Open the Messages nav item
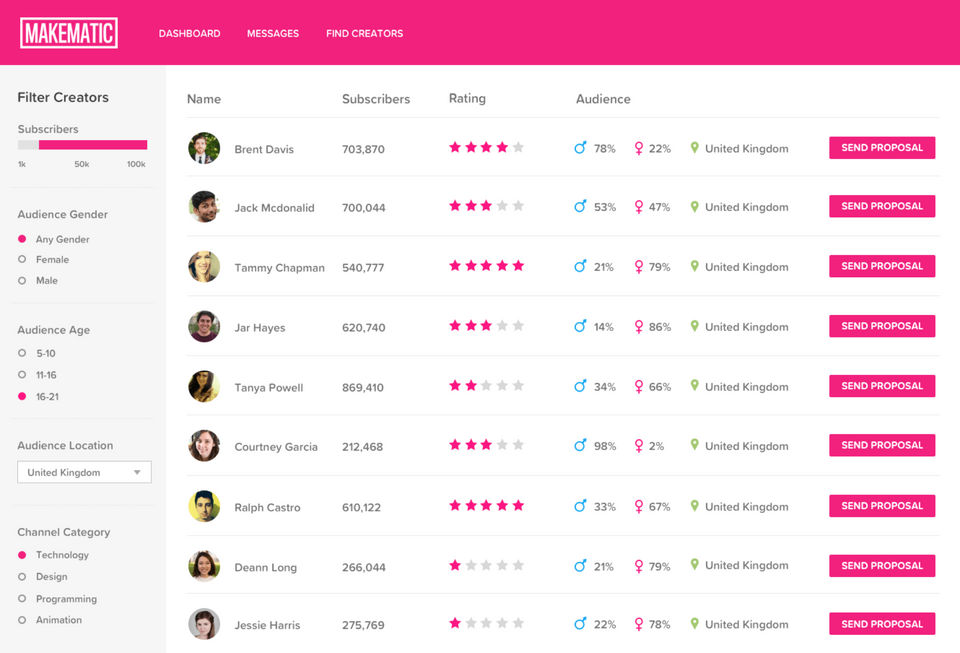This screenshot has height=653, width=960. pyautogui.click(x=273, y=33)
